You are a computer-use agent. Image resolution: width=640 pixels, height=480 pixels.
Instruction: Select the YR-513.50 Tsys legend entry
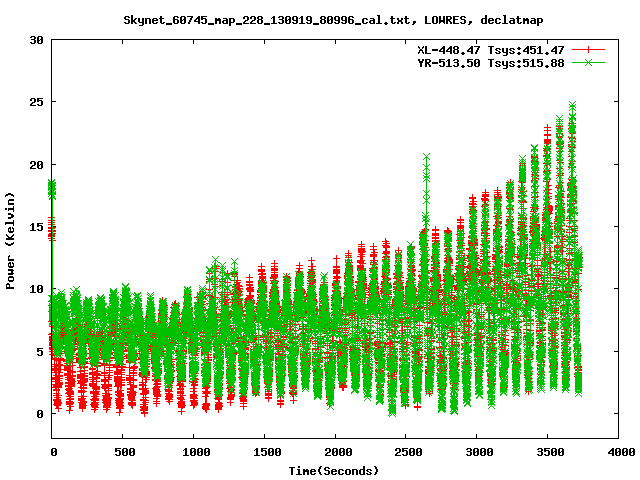(490, 62)
